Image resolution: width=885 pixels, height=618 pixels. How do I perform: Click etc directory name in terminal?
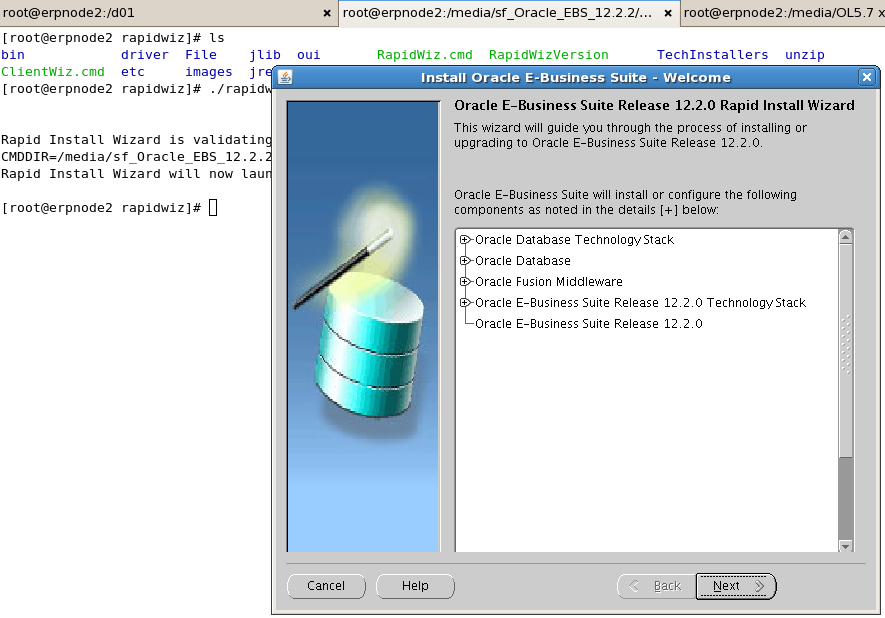click(x=133, y=72)
